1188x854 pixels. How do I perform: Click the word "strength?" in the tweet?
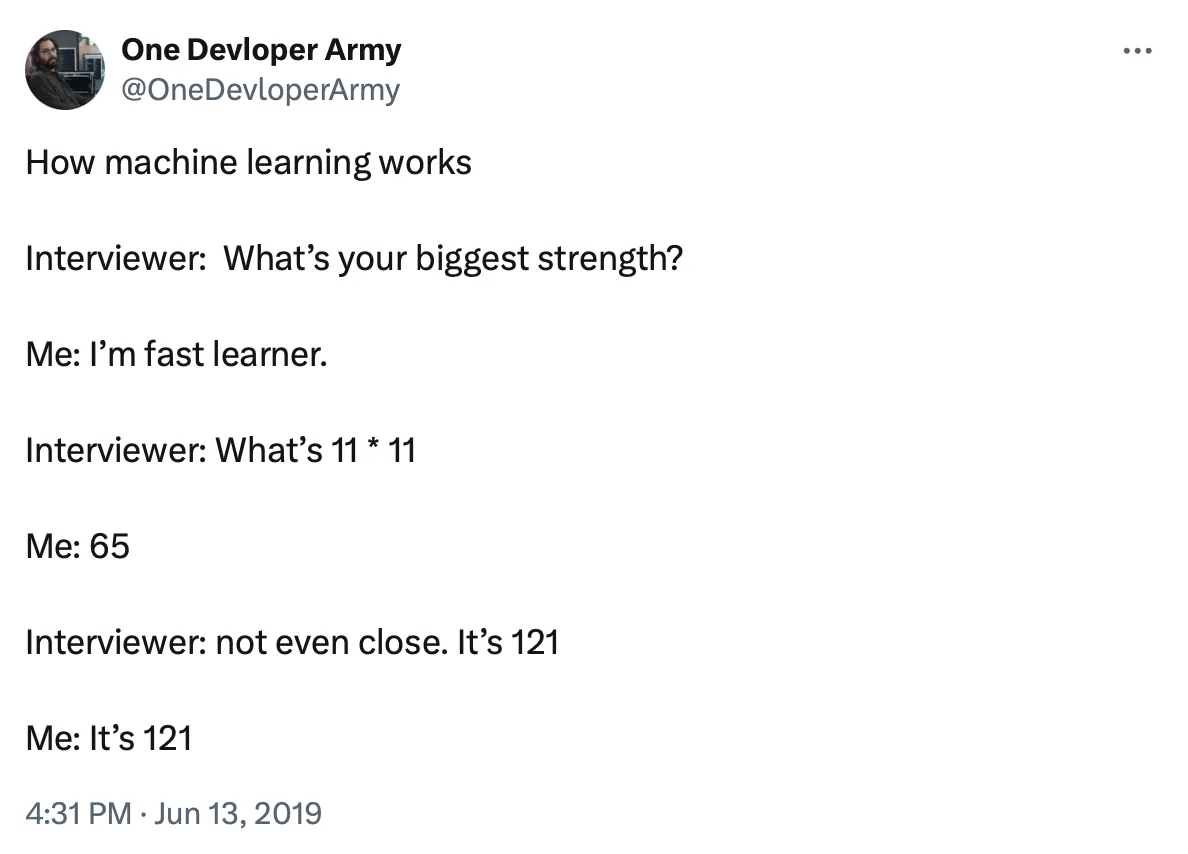click(610, 259)
